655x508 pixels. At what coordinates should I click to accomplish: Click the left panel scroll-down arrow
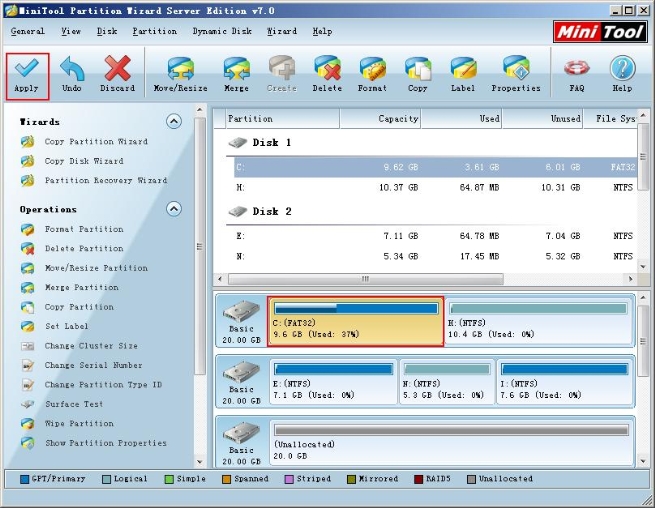tap(200, 461)
